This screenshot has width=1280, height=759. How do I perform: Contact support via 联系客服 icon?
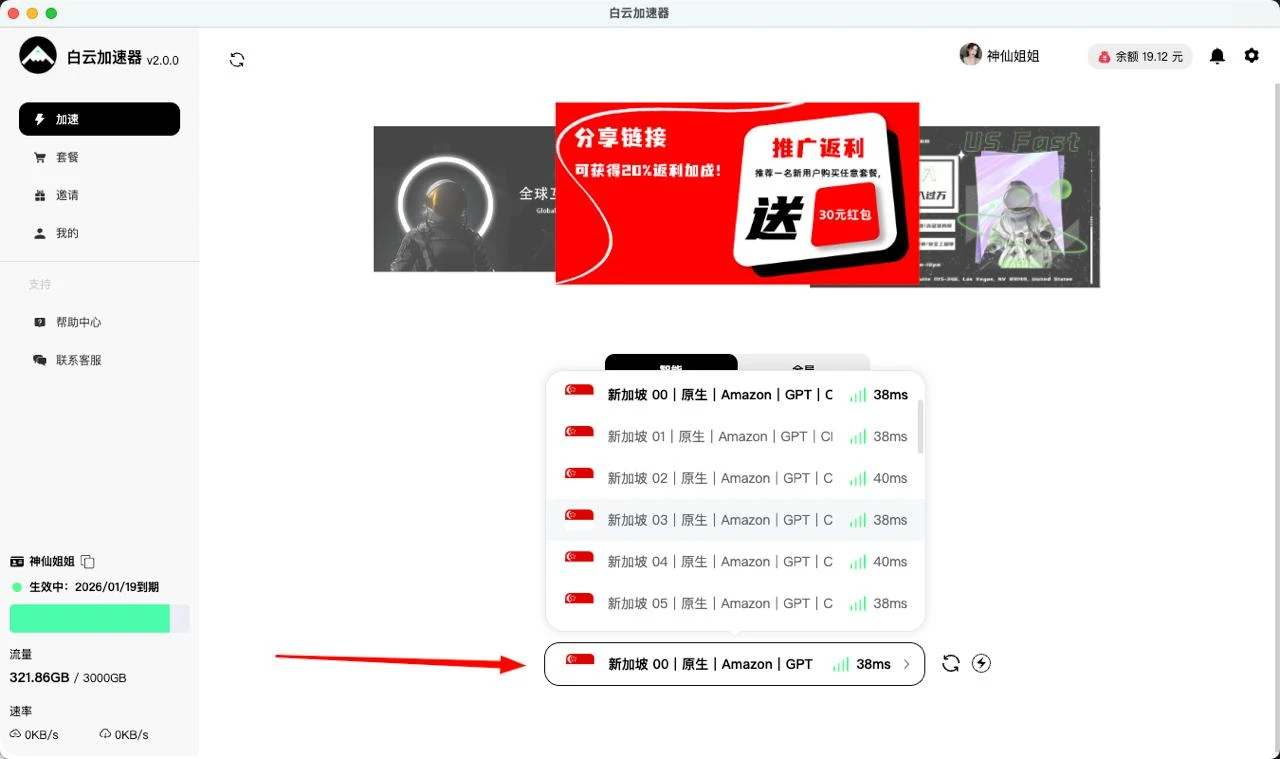click(38, 360)
